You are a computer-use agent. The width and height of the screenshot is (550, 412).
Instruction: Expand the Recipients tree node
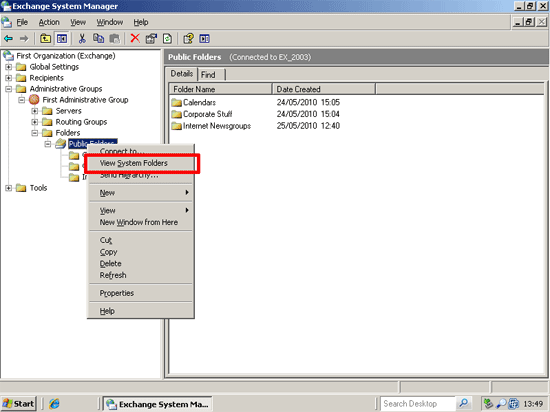(8, 78)
